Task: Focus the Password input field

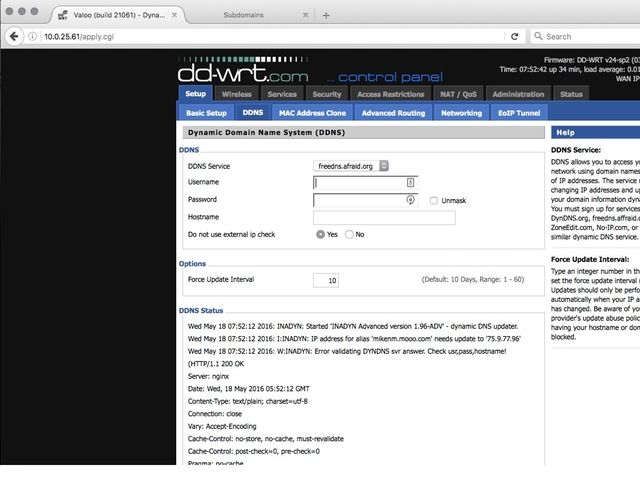Action: pyautogui.click(x=365, y=200)
